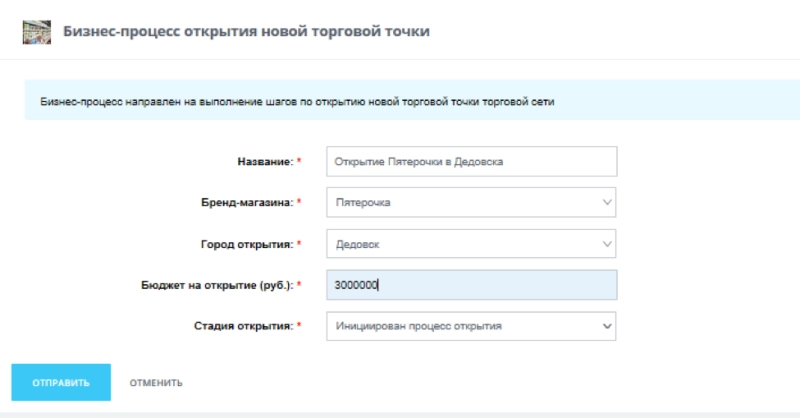Expand the Город открытия list via its chevron
The height and width of the screenshot is (418, 800).
coord(606,244)
